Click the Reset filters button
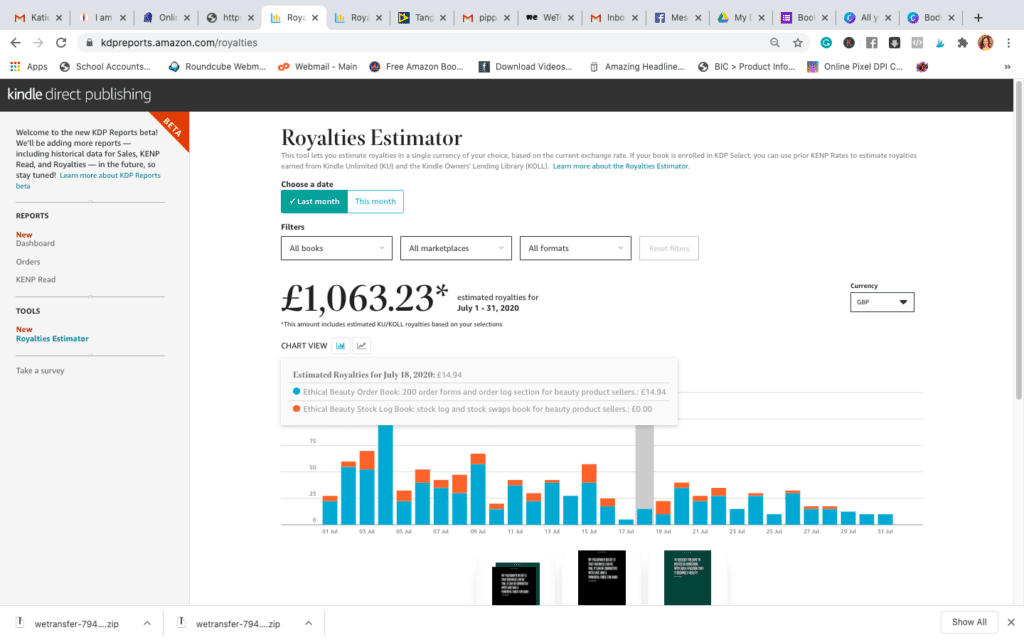The height and width of the screenshot is (640, 1024). (x=669, y=248)
